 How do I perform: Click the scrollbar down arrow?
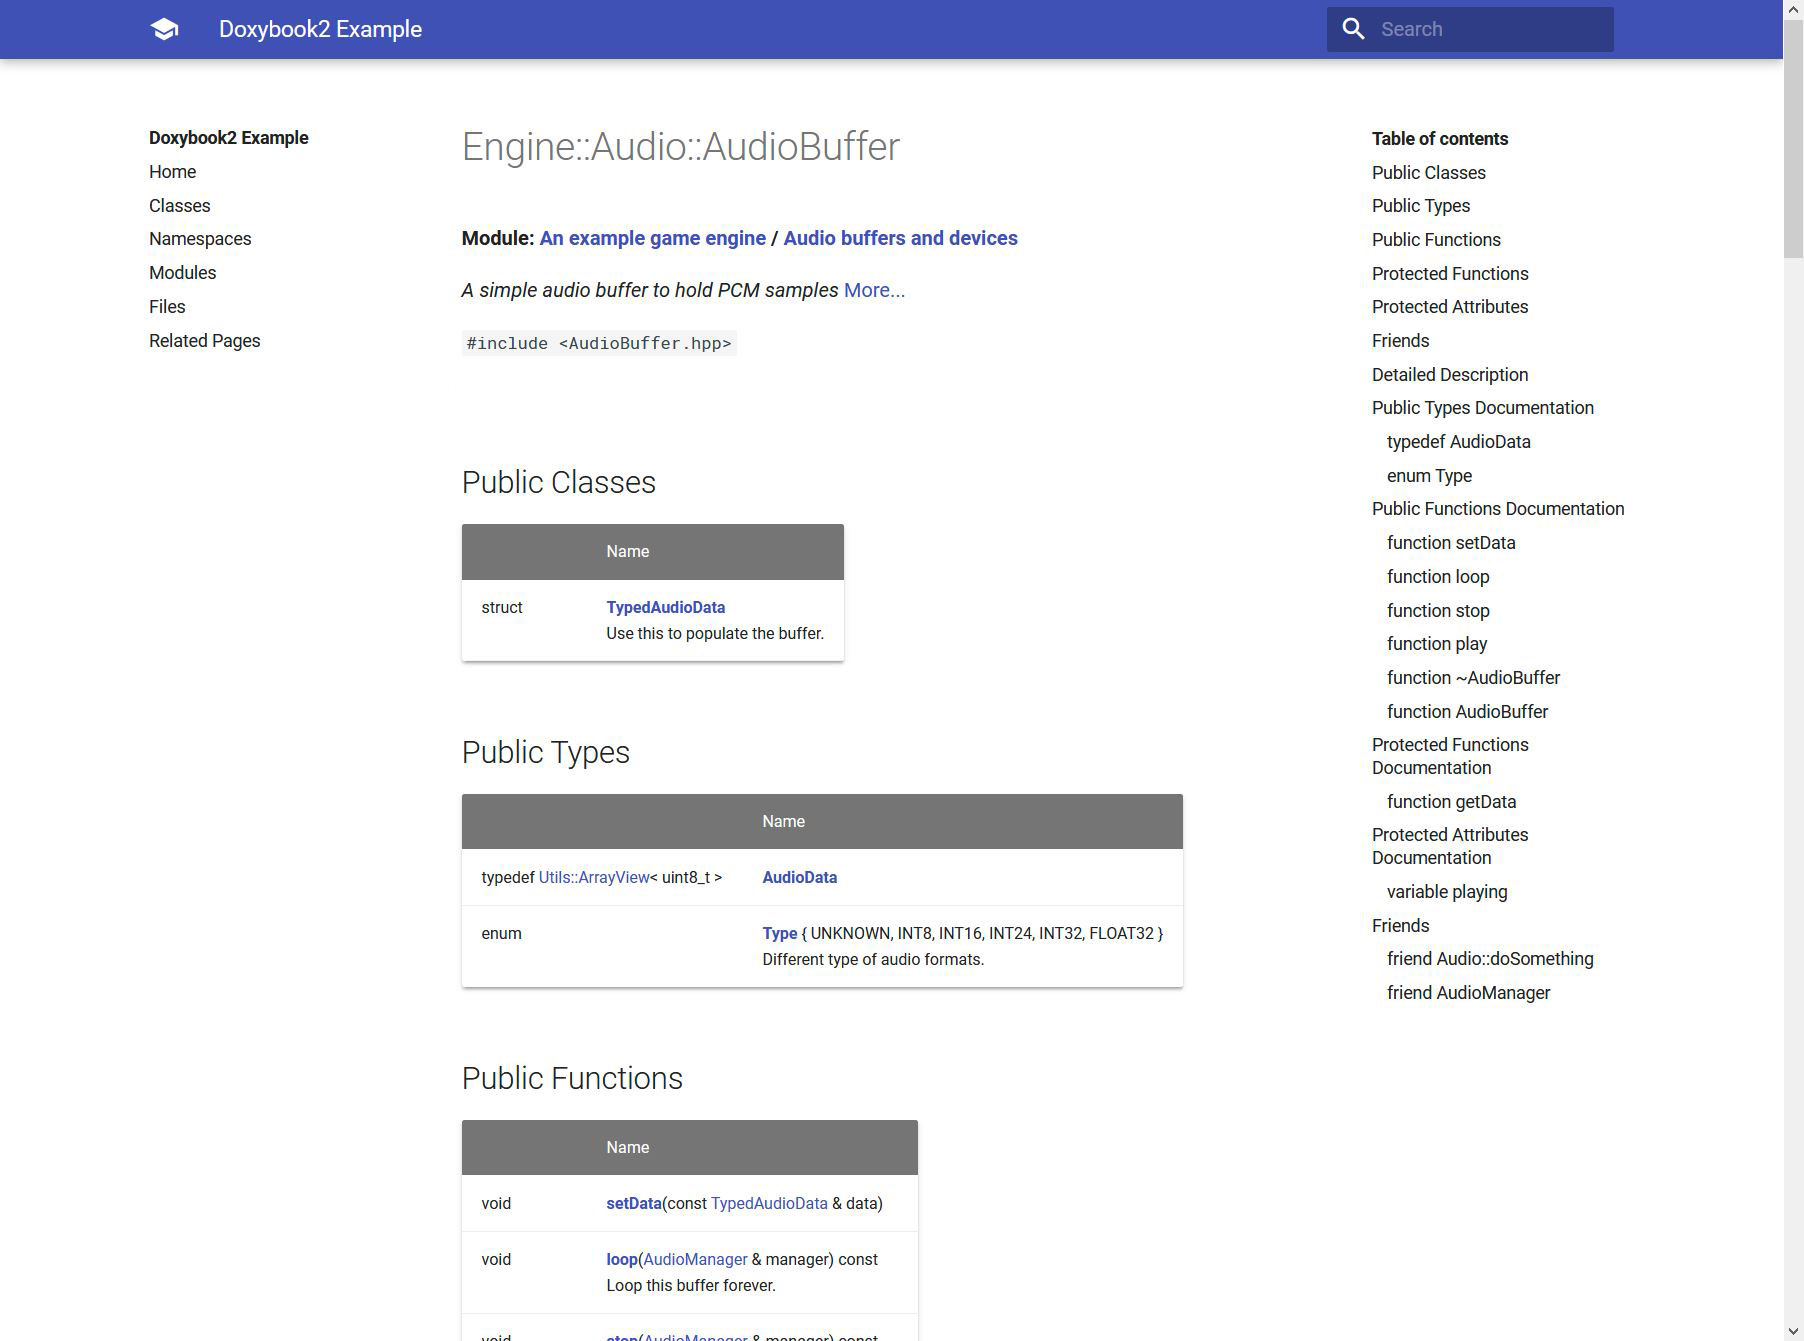pyautogui.click(x=1793, y=1331)
